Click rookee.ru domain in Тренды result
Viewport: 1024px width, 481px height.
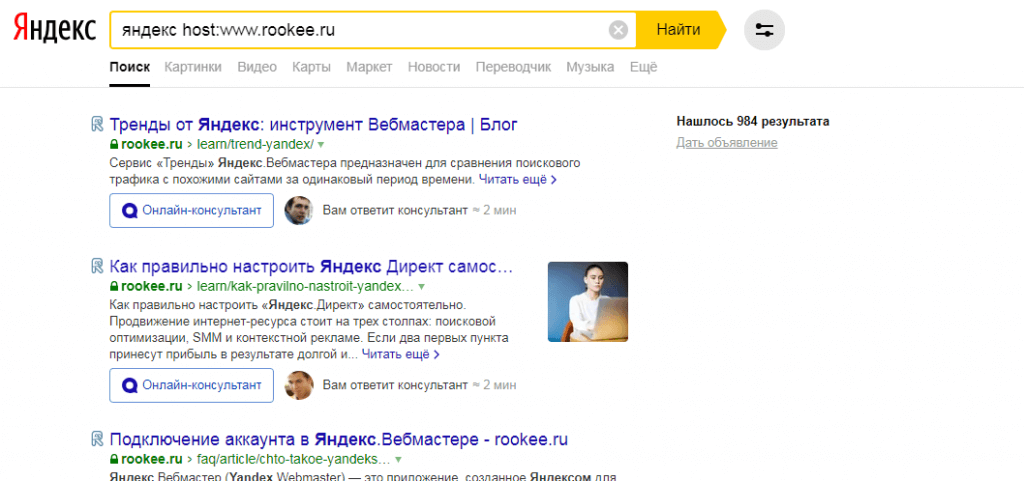click(x=152, y=144)
